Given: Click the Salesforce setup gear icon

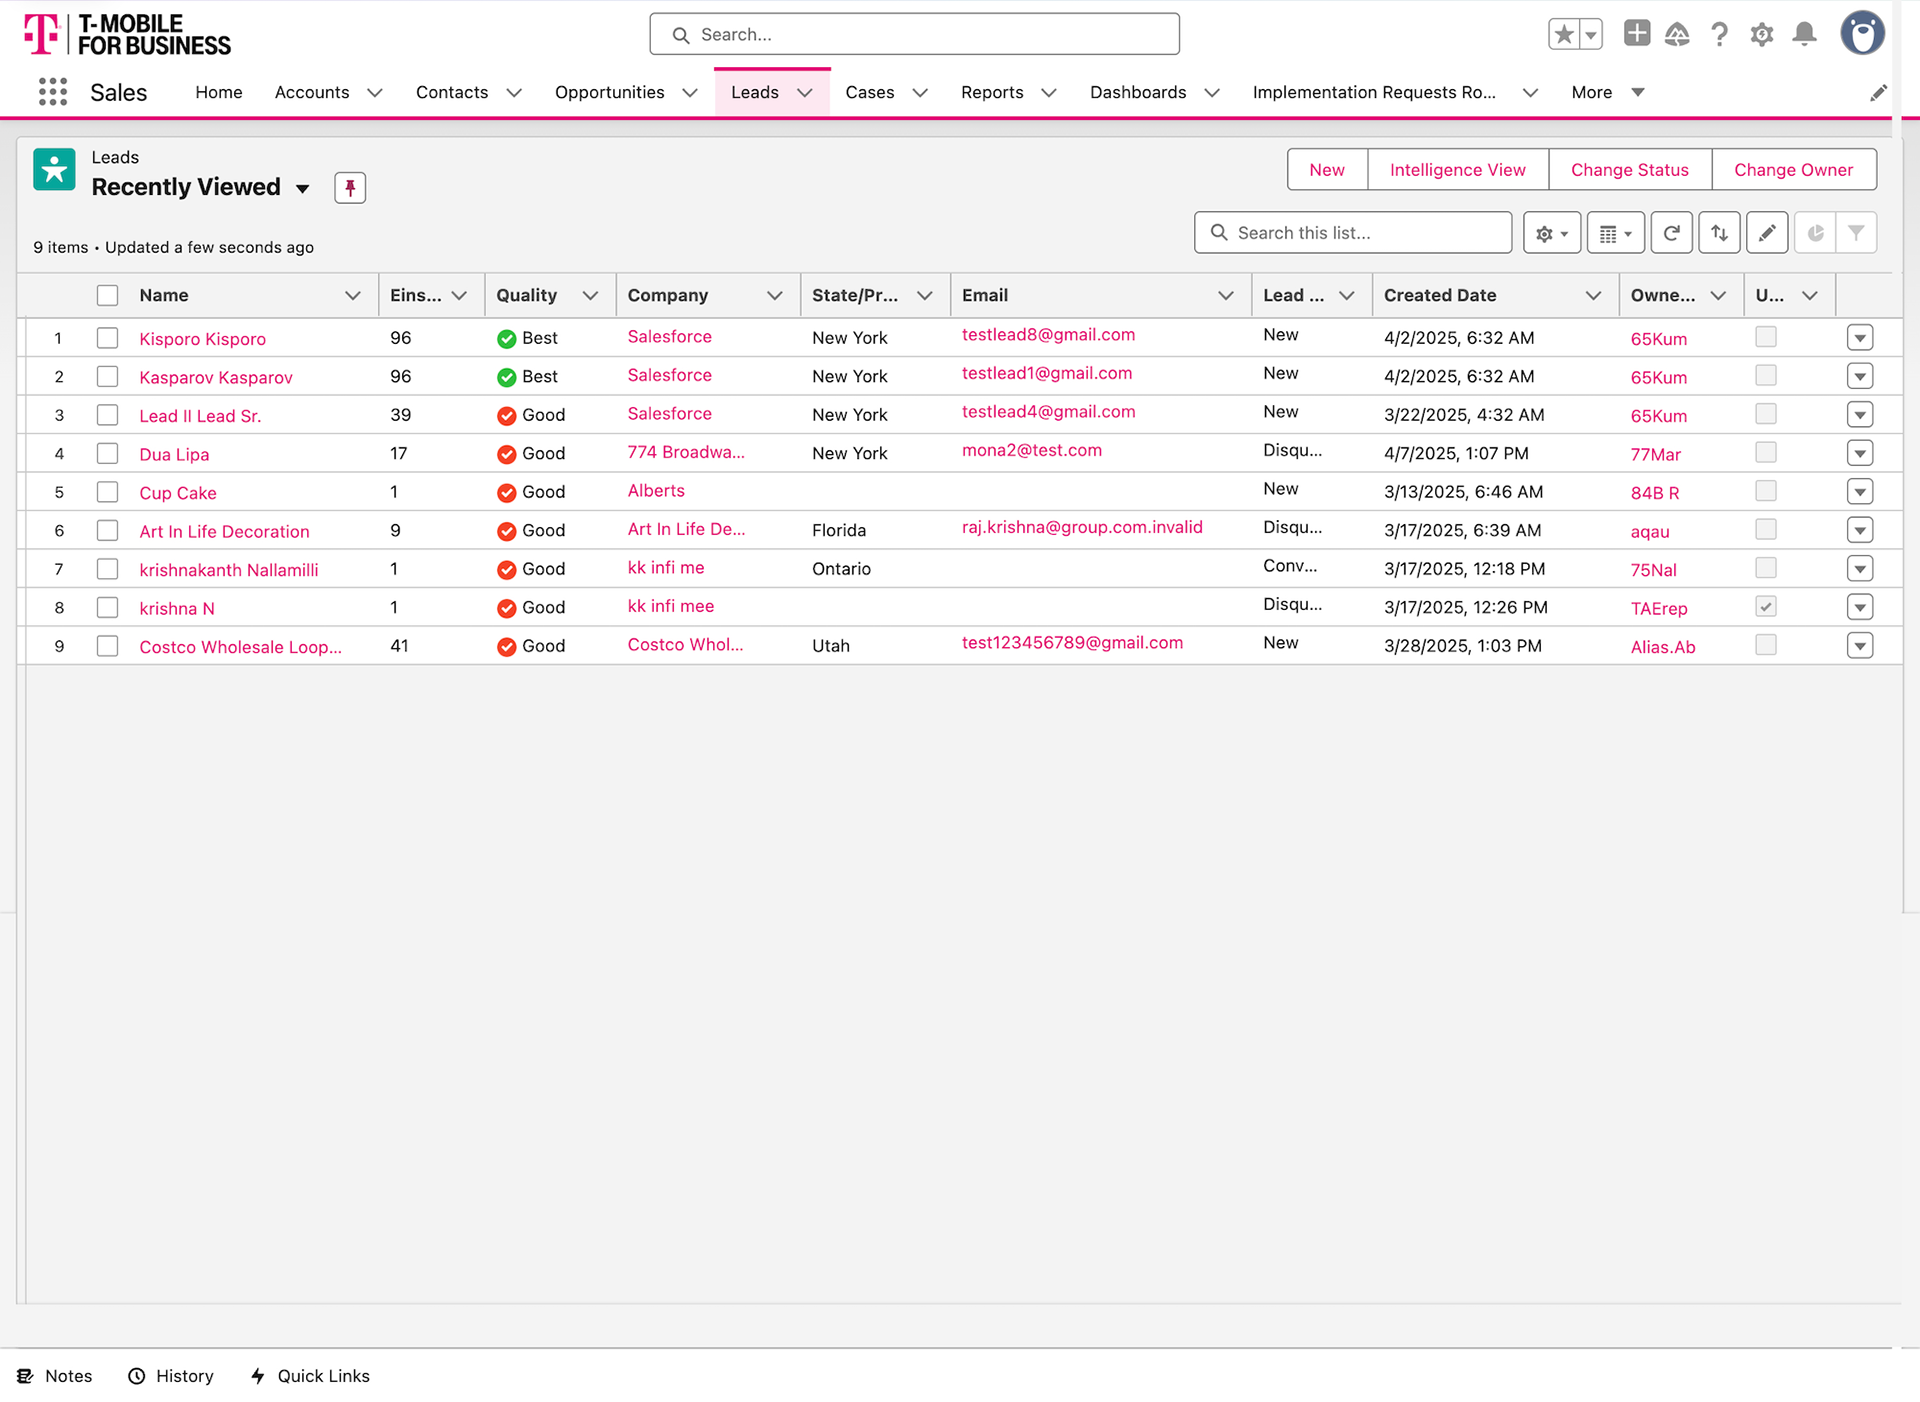Looking at the screenshot, I should tap(1761, 34).
